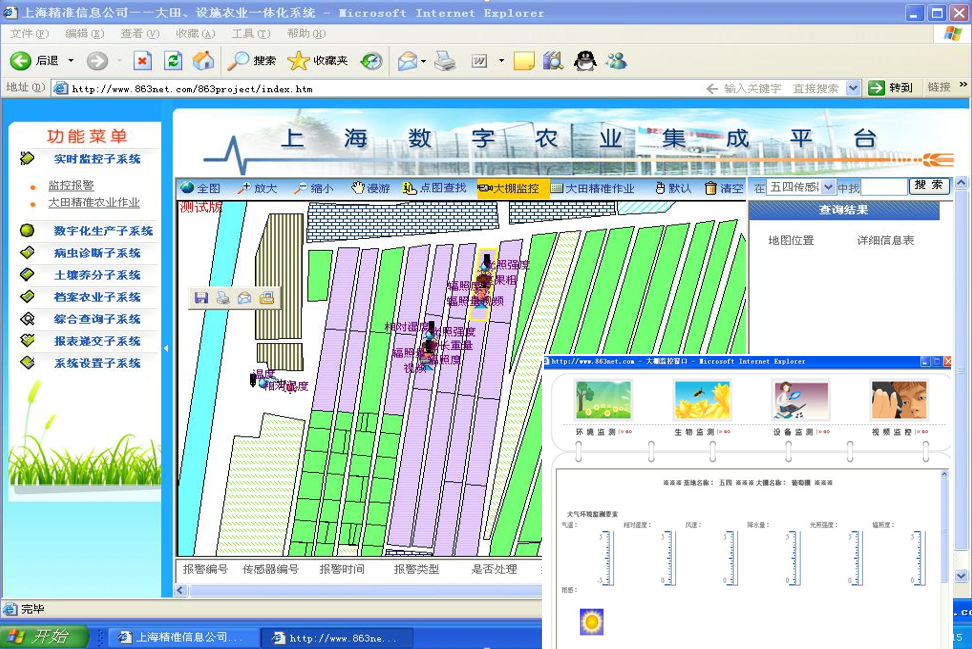Open the 视频监控 video monitoring thumbnail
Viewport: 972px width, 649px height.
898,400
